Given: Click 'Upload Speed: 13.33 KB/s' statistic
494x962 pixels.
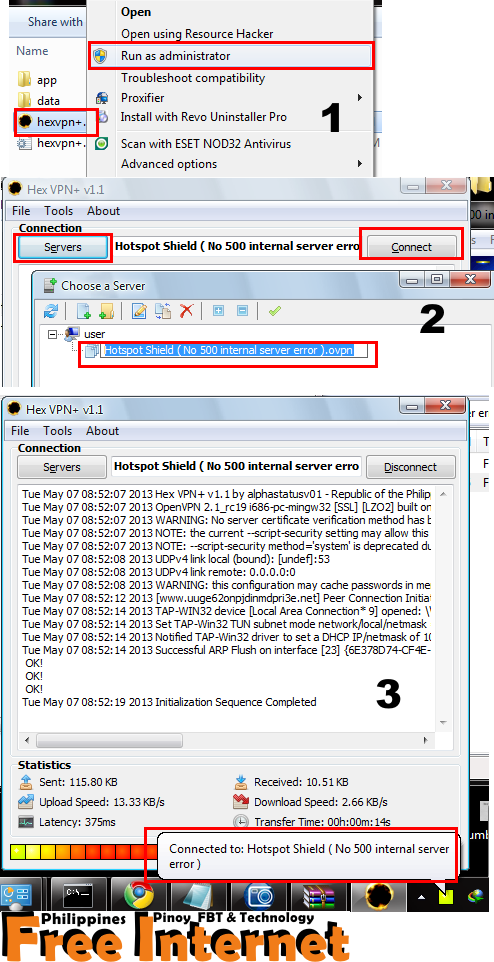Looking at the screenshot, I should click(102, 802).
